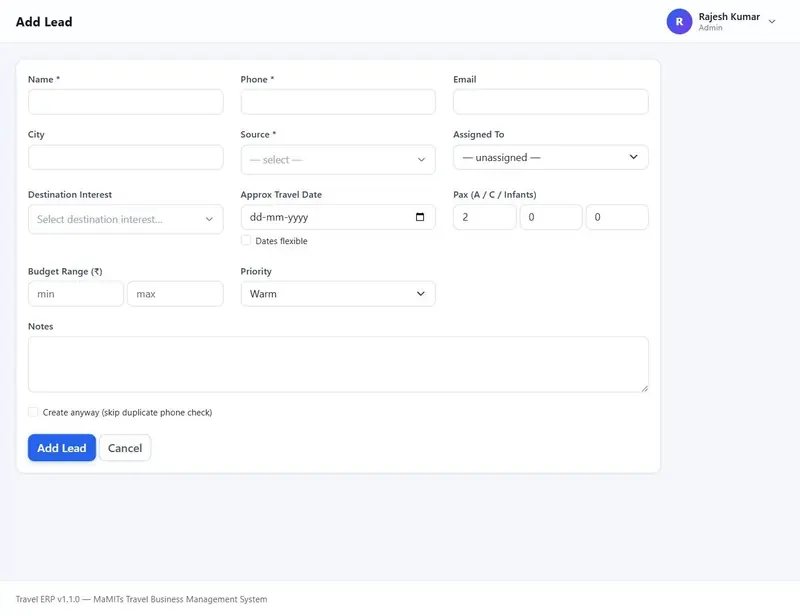Focus the Phone input field
The height and width of the screenshot is (616, 800).
[x=338, y=102]
